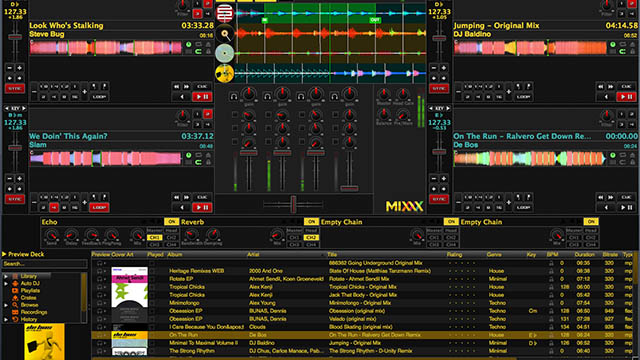Disable CH2 routing for Reverb
640x360 pixels.
click(311, 238)
